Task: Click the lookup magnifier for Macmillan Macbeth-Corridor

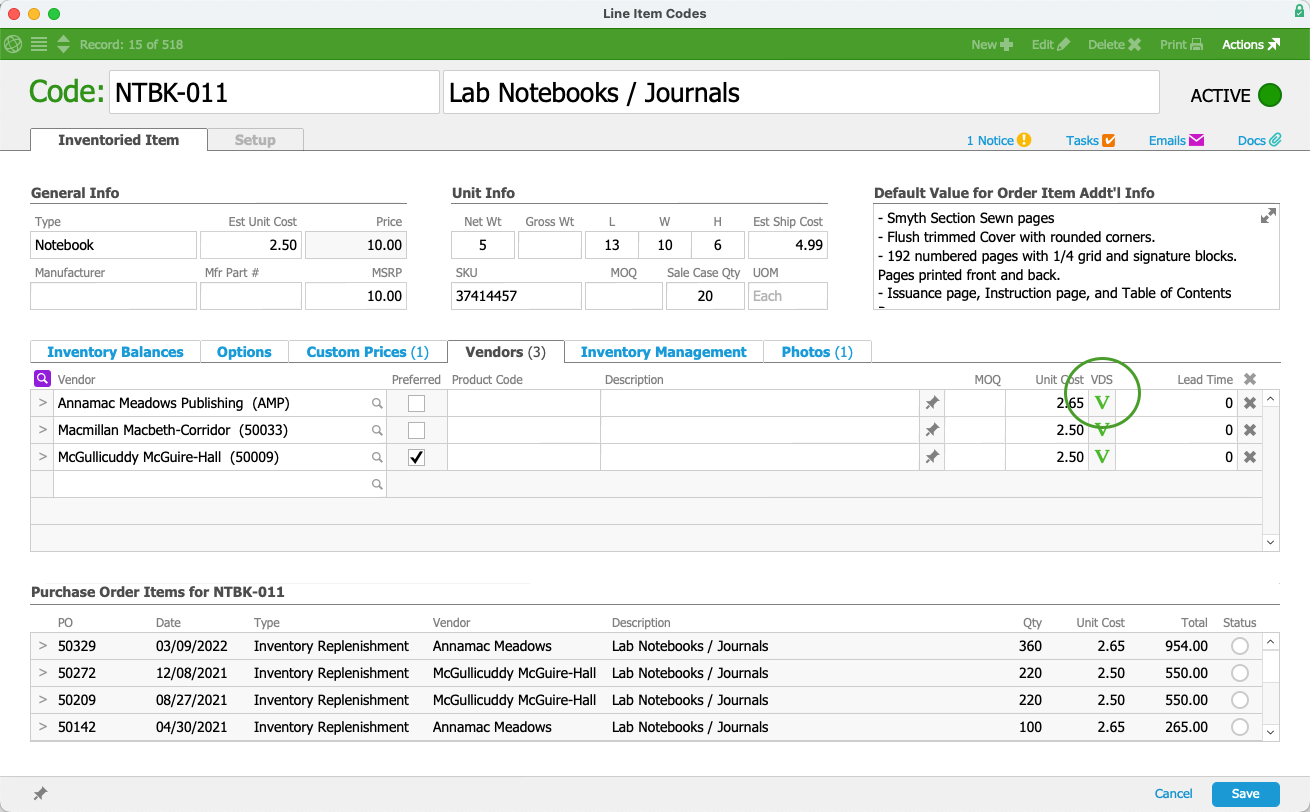Action: [x=377, y=430]
